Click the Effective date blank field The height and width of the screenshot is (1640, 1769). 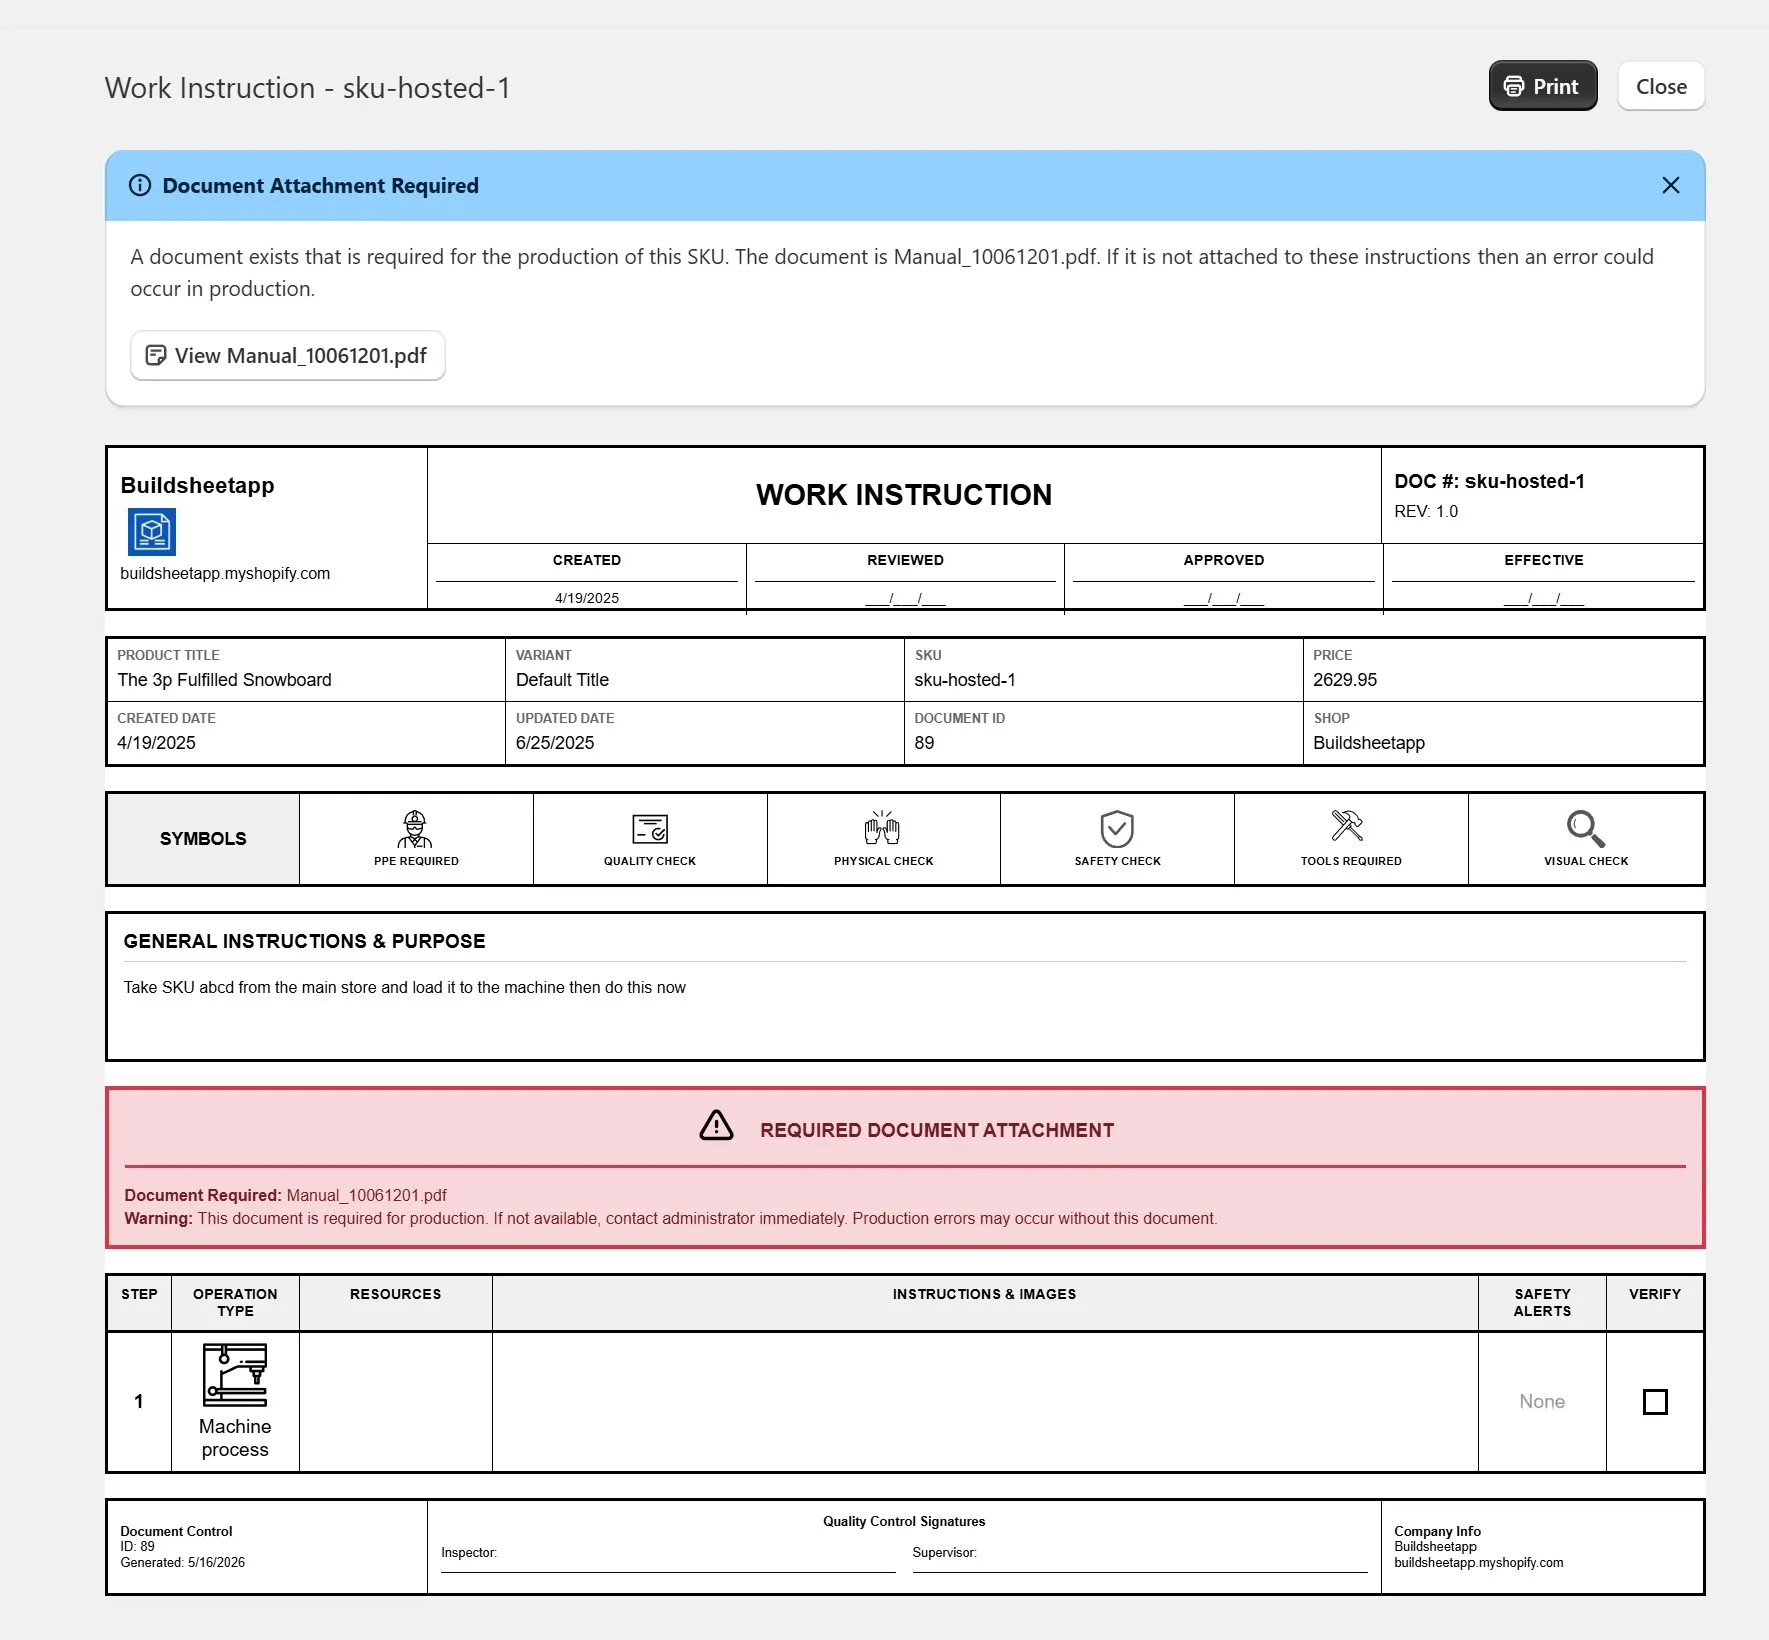(x=1543, y=599)
